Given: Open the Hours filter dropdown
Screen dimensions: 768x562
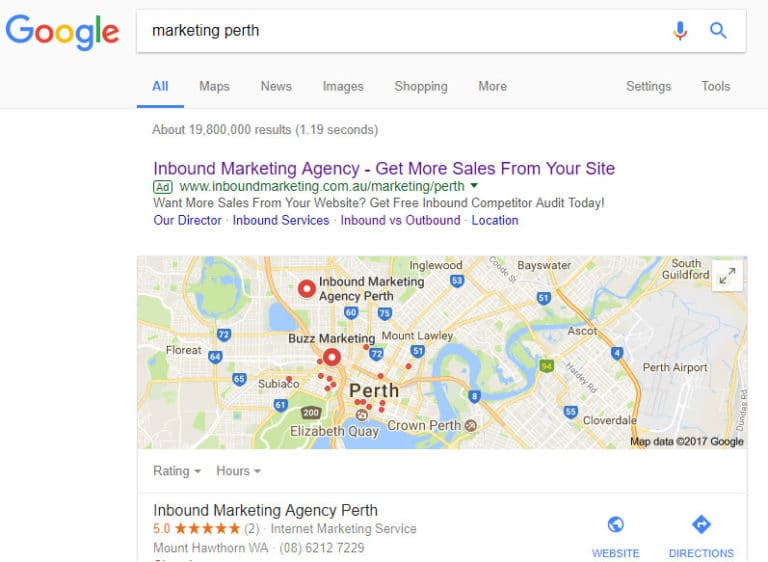Looking at the screenshot, I should coord(239,471).
